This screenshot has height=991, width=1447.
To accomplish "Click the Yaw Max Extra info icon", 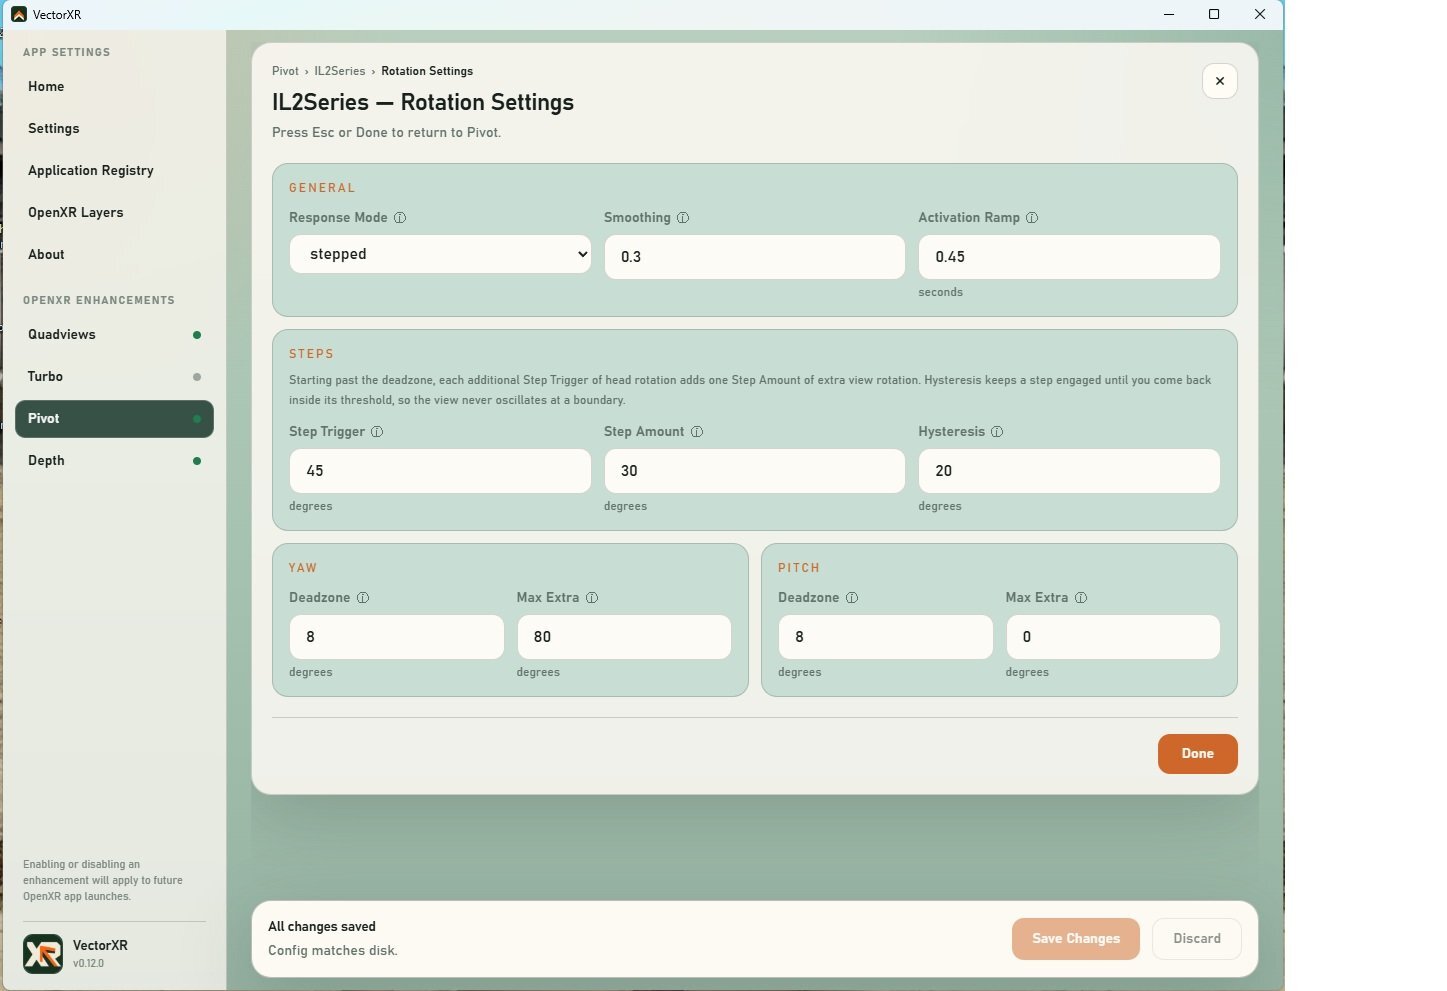I will pyautogui.click(x=592, y=598).
